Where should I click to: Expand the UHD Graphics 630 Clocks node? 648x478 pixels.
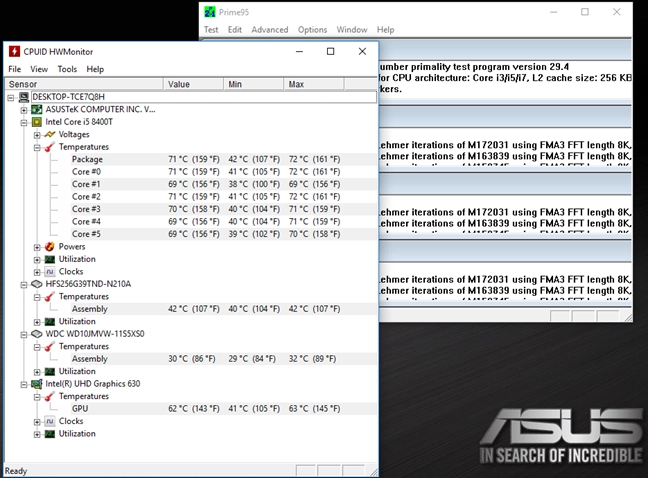37,422
